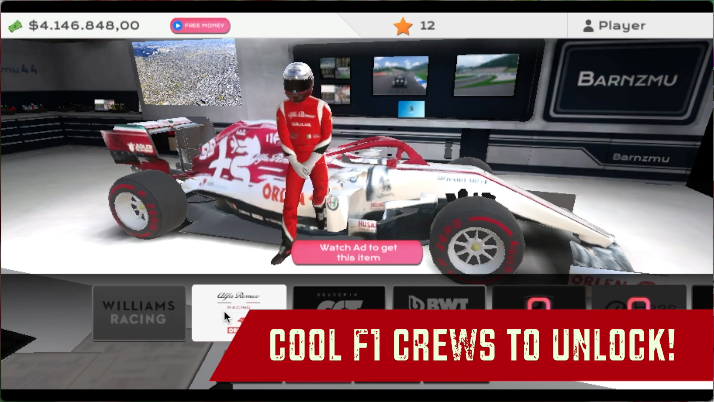This screenshot has height=402, width=714.
Task: Click Watch Ad to get this item
Action: (x=357, y=252)
